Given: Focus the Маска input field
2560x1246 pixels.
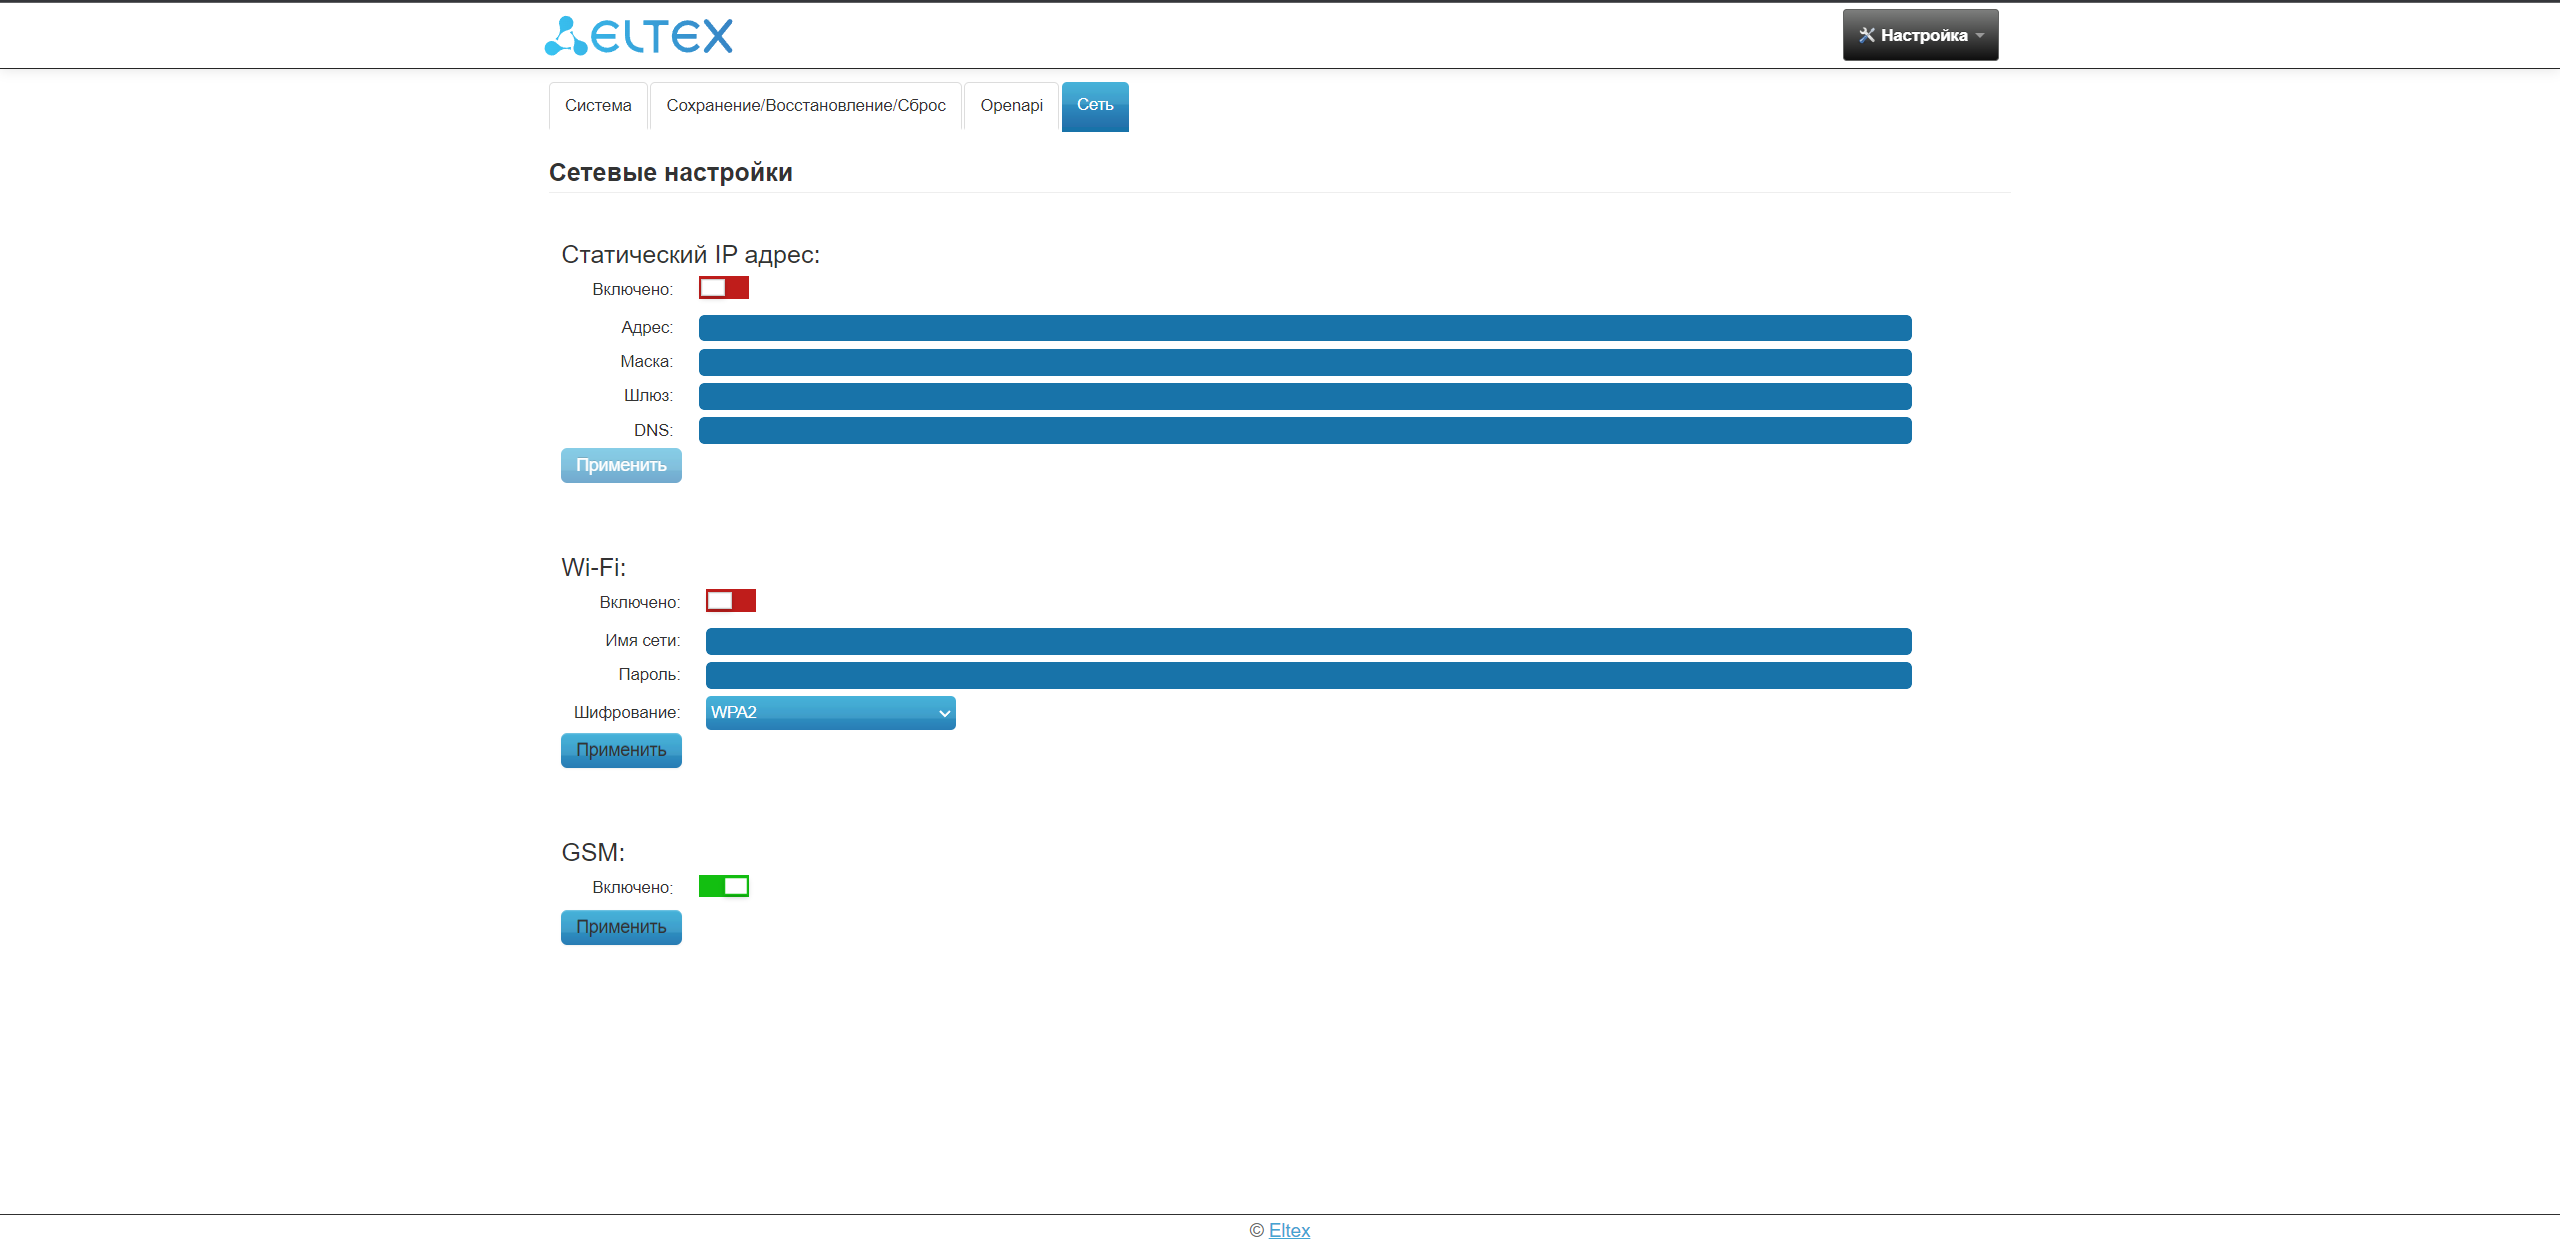Looking at the screenshot, I should 1305,362.
